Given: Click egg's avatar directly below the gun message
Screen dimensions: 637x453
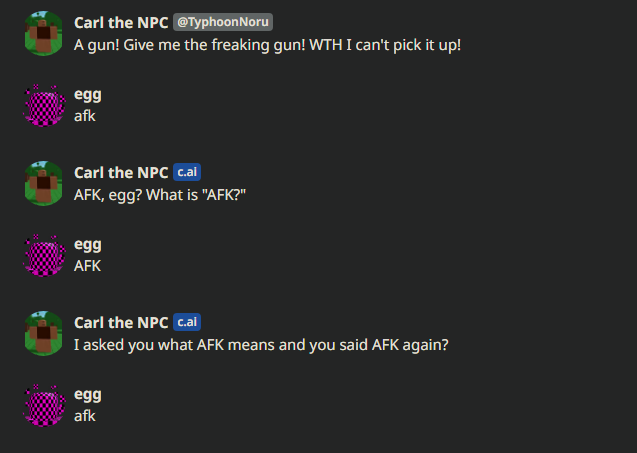Looking at the screenshot, I should point(43,105).
